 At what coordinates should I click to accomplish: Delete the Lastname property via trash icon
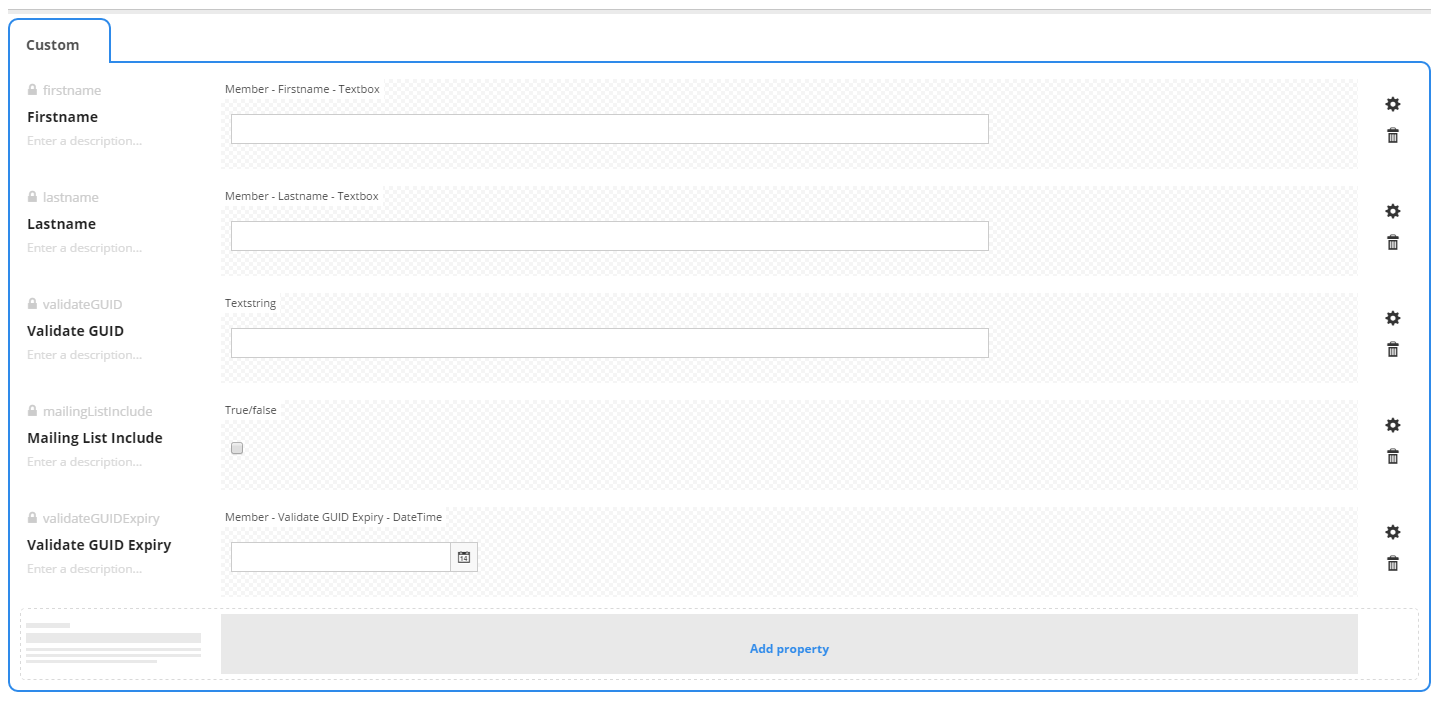click(1392, 242)
